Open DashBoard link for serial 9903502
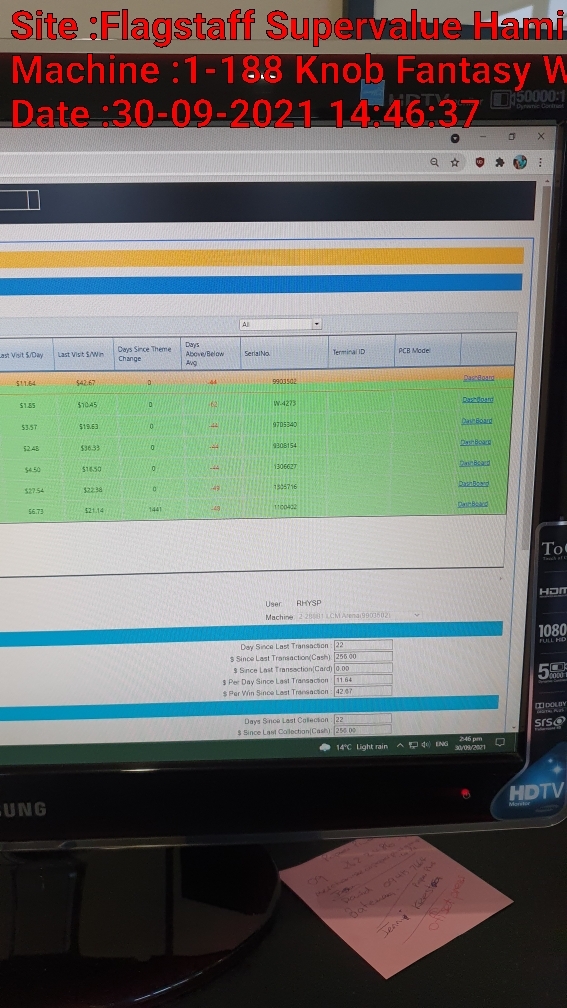Viewport: 567px width, 1008px height. (479, 378)
